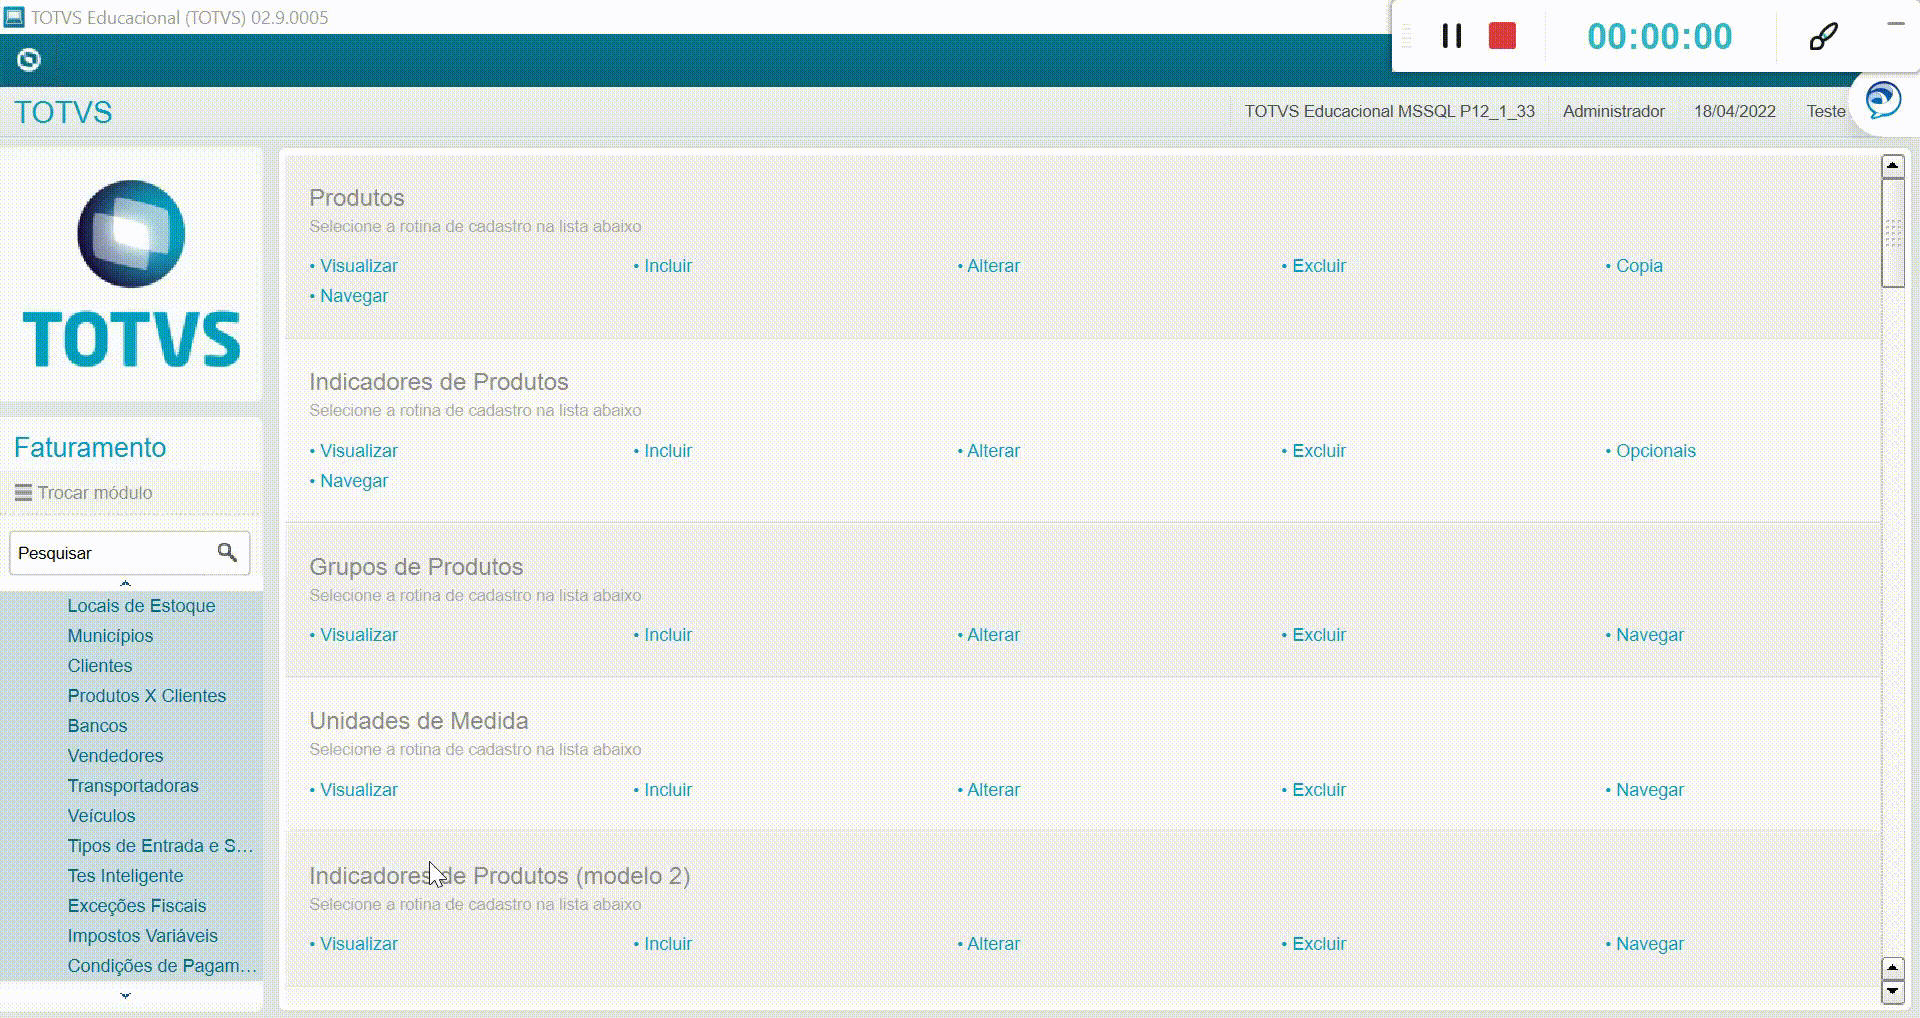Viewport: 1920px width, 1018px height.
Task: Click TOTVS Educacional MSSQL P12_1_33 label
Action: [x=1389, y=111]
